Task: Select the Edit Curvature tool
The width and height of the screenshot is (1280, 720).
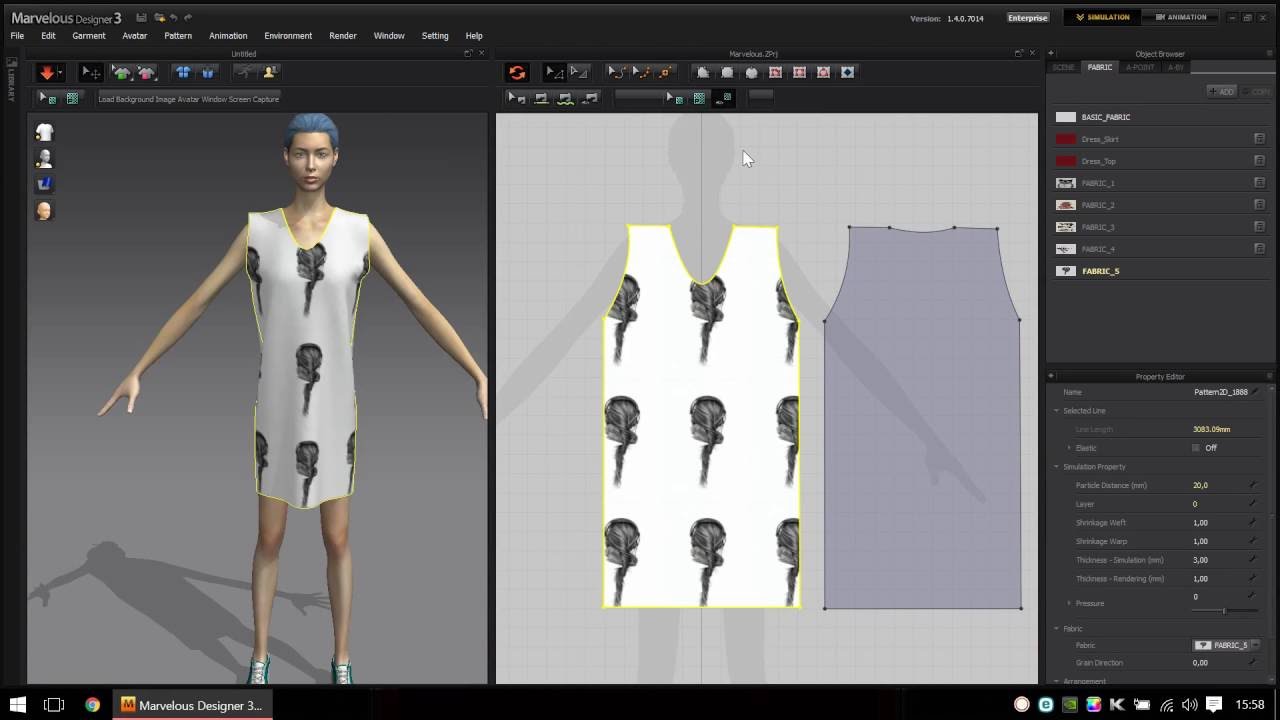Action: 616,73
